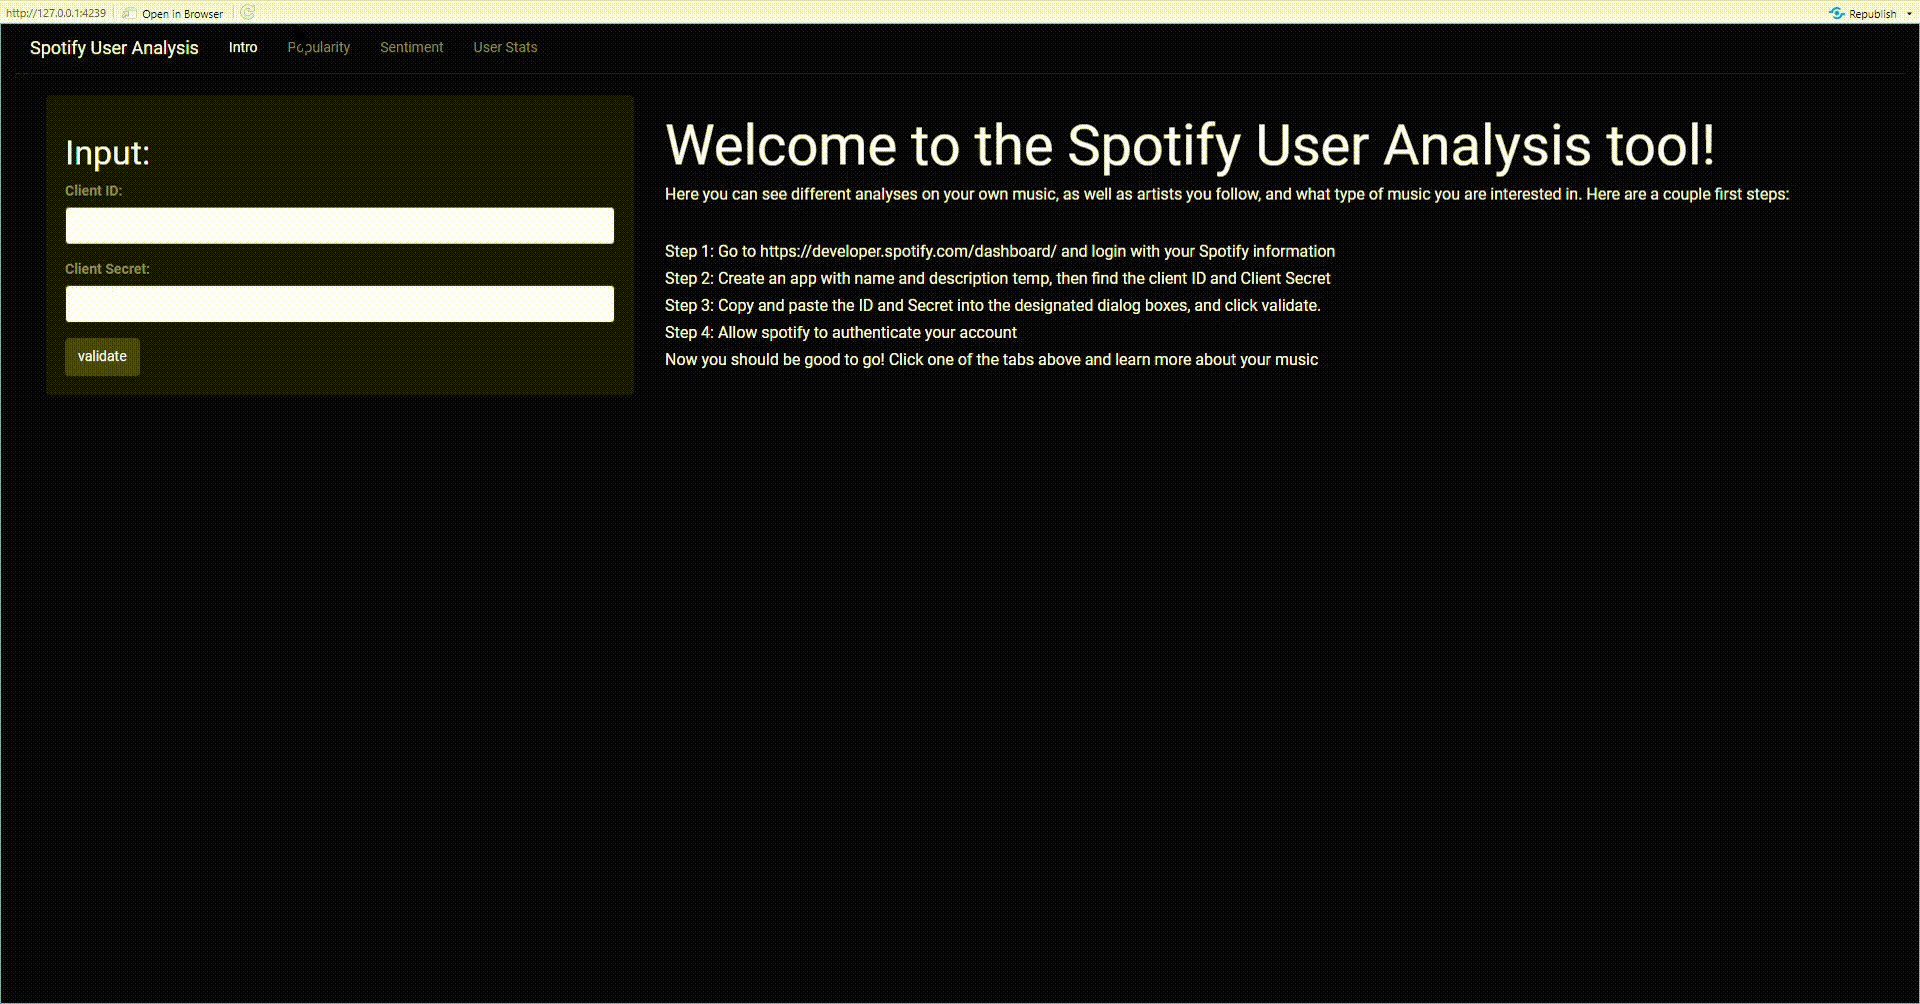
Task: Click the "Here you can see different analyses" paragraph
Action: tap(1227, 194)
